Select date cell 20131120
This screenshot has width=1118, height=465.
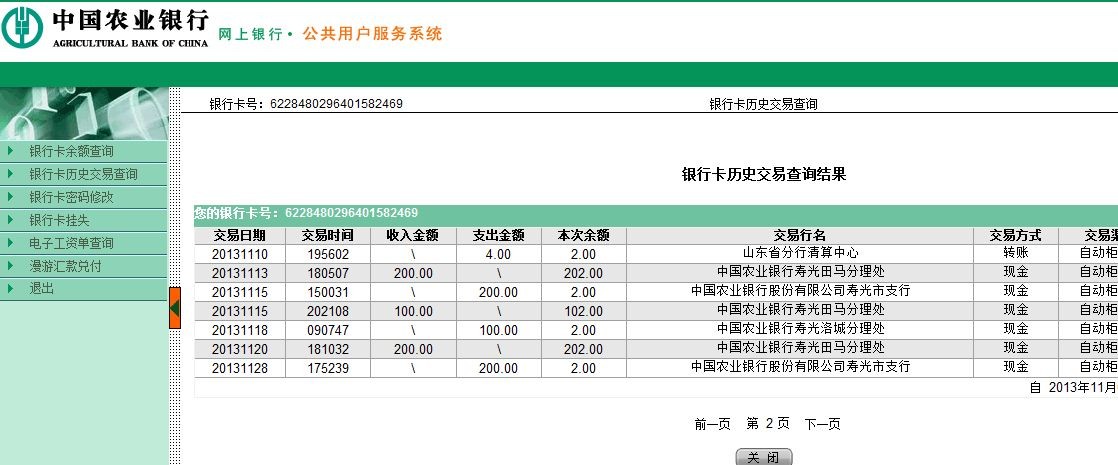click(x=240, y=349)
